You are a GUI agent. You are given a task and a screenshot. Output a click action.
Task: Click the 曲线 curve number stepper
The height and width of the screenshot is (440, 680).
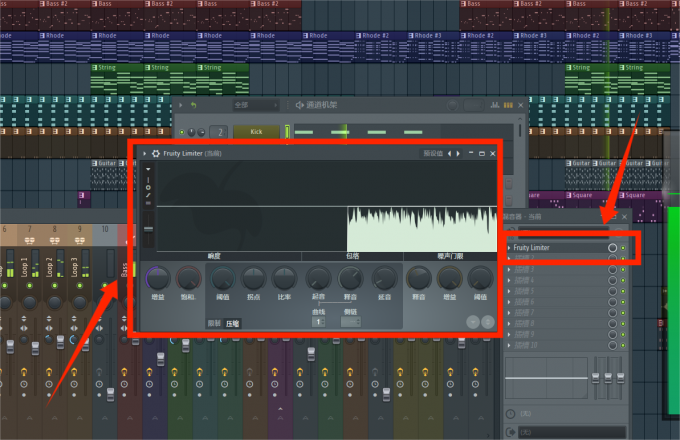pos(318,322)
